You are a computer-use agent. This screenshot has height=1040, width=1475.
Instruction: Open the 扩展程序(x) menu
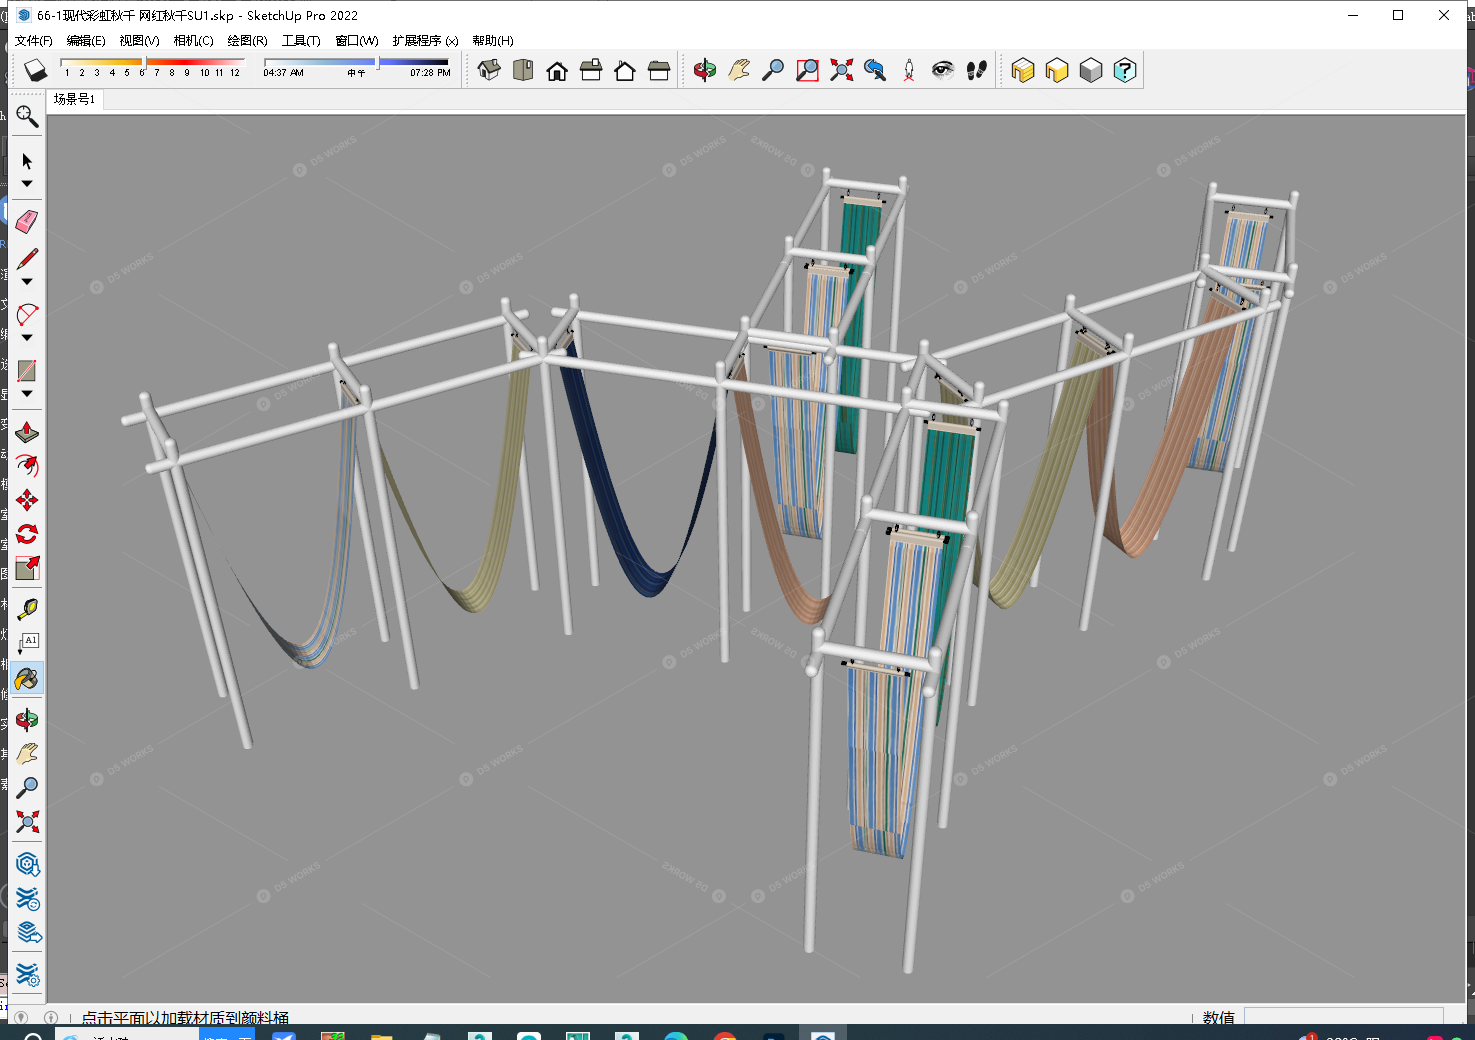click(x=425, y=41)
